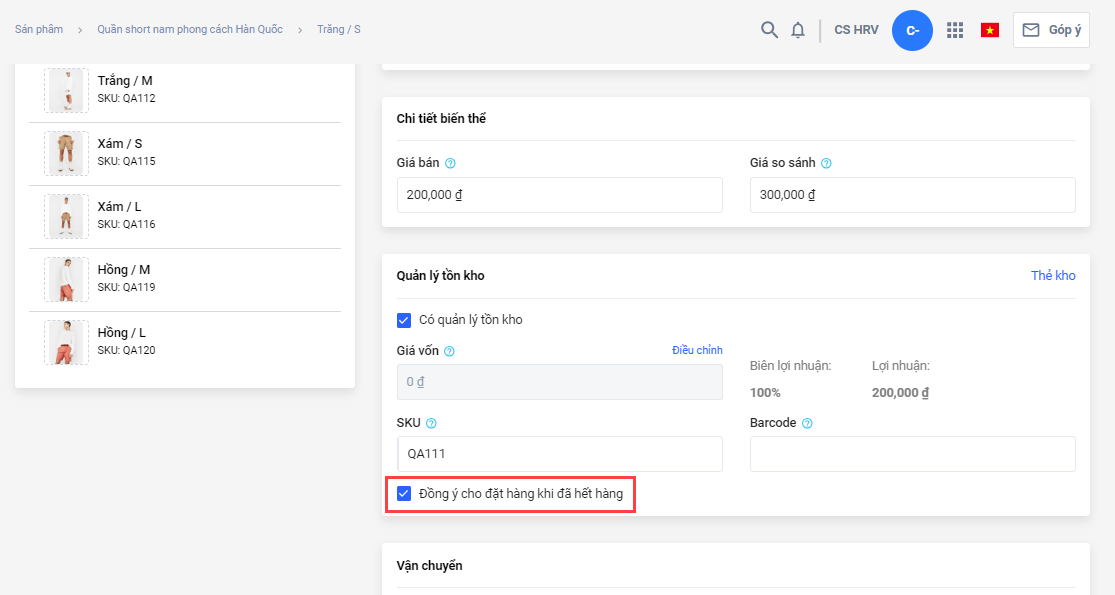Open the notifications bell
The height and width of the screenshot is (595, 1115).
click(798, 30)
